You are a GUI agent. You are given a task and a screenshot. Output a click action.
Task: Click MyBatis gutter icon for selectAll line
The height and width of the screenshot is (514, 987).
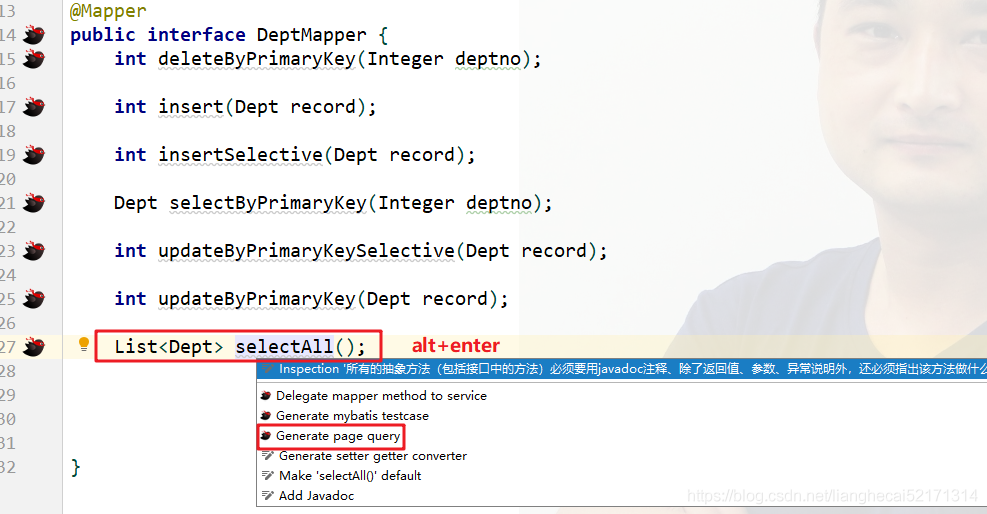coord(34,347)
